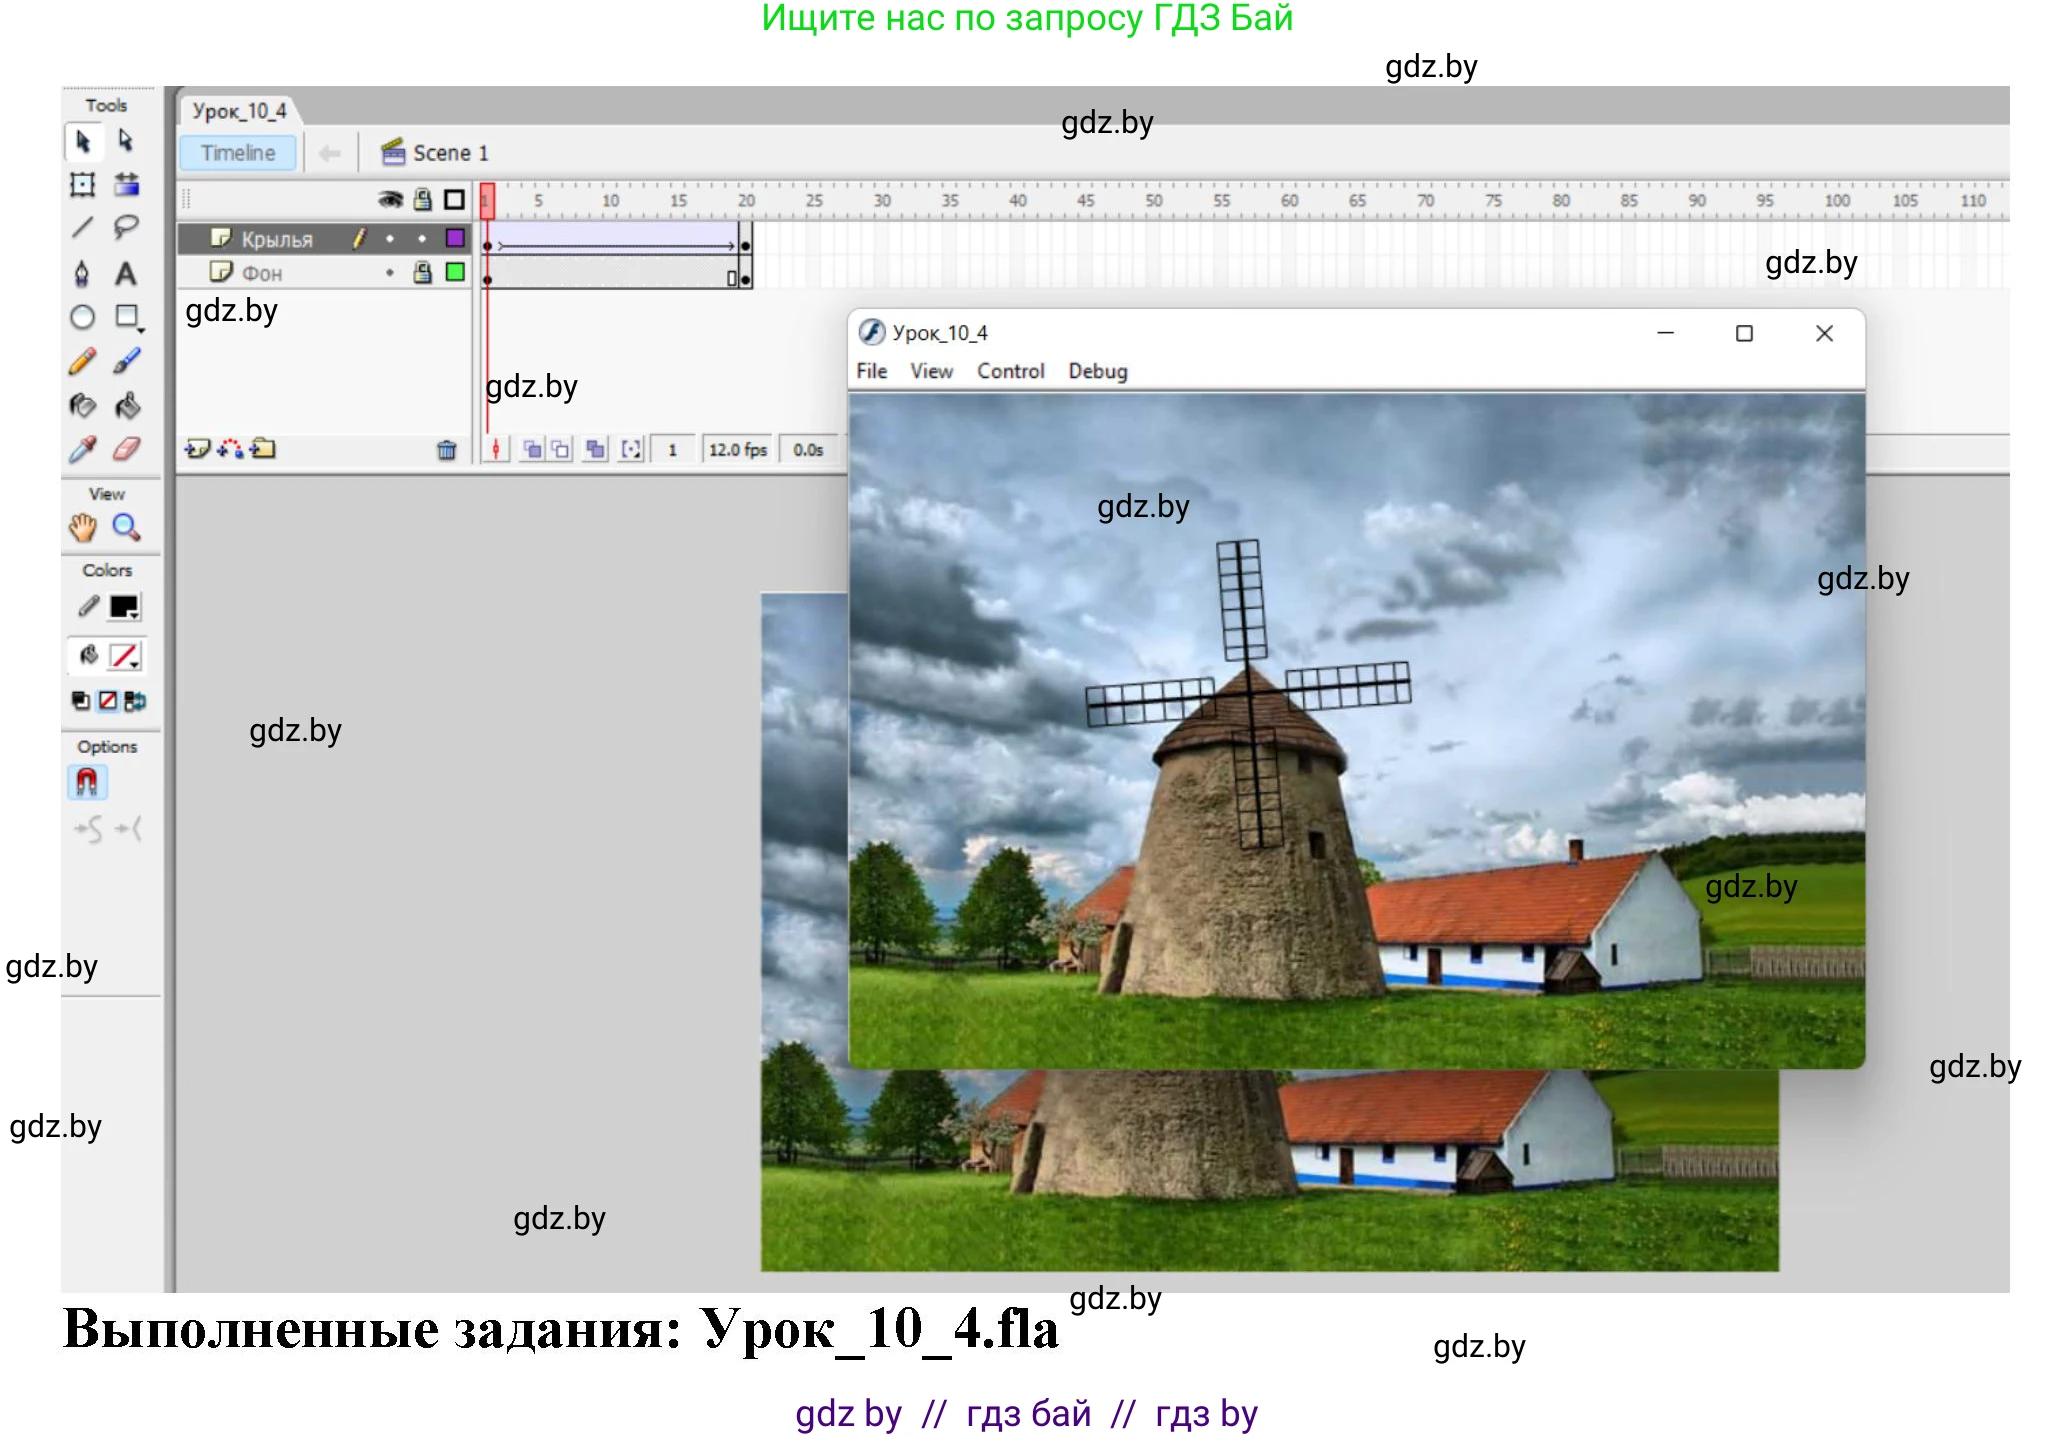Toggle Snap to Objects magnet option

87,781
